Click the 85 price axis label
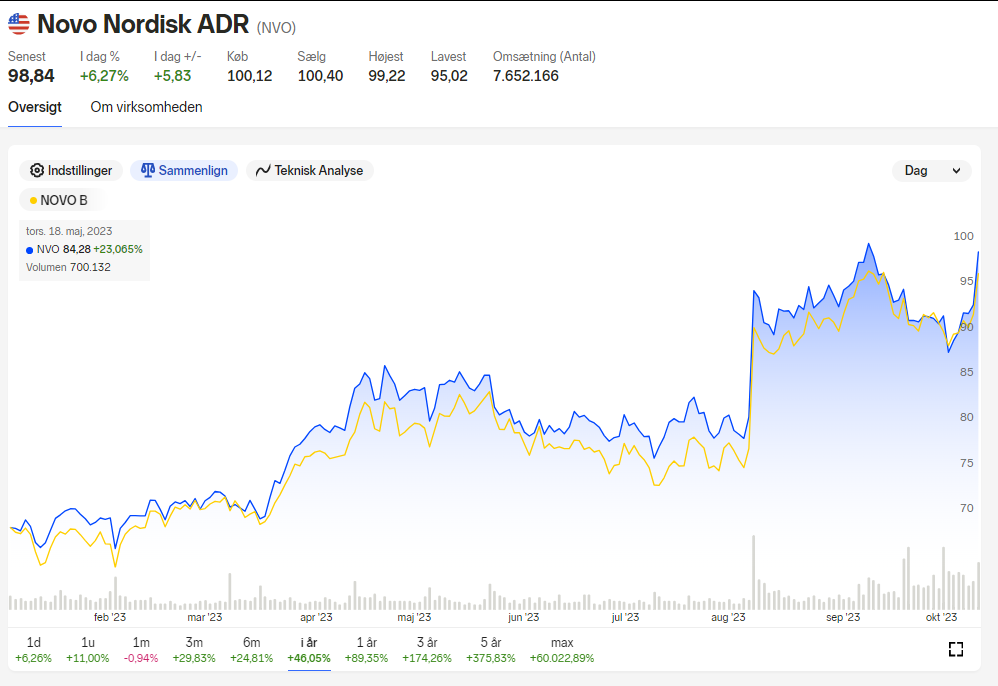Image resolution: width=998 pixels, height=686 pixels. 967,372
